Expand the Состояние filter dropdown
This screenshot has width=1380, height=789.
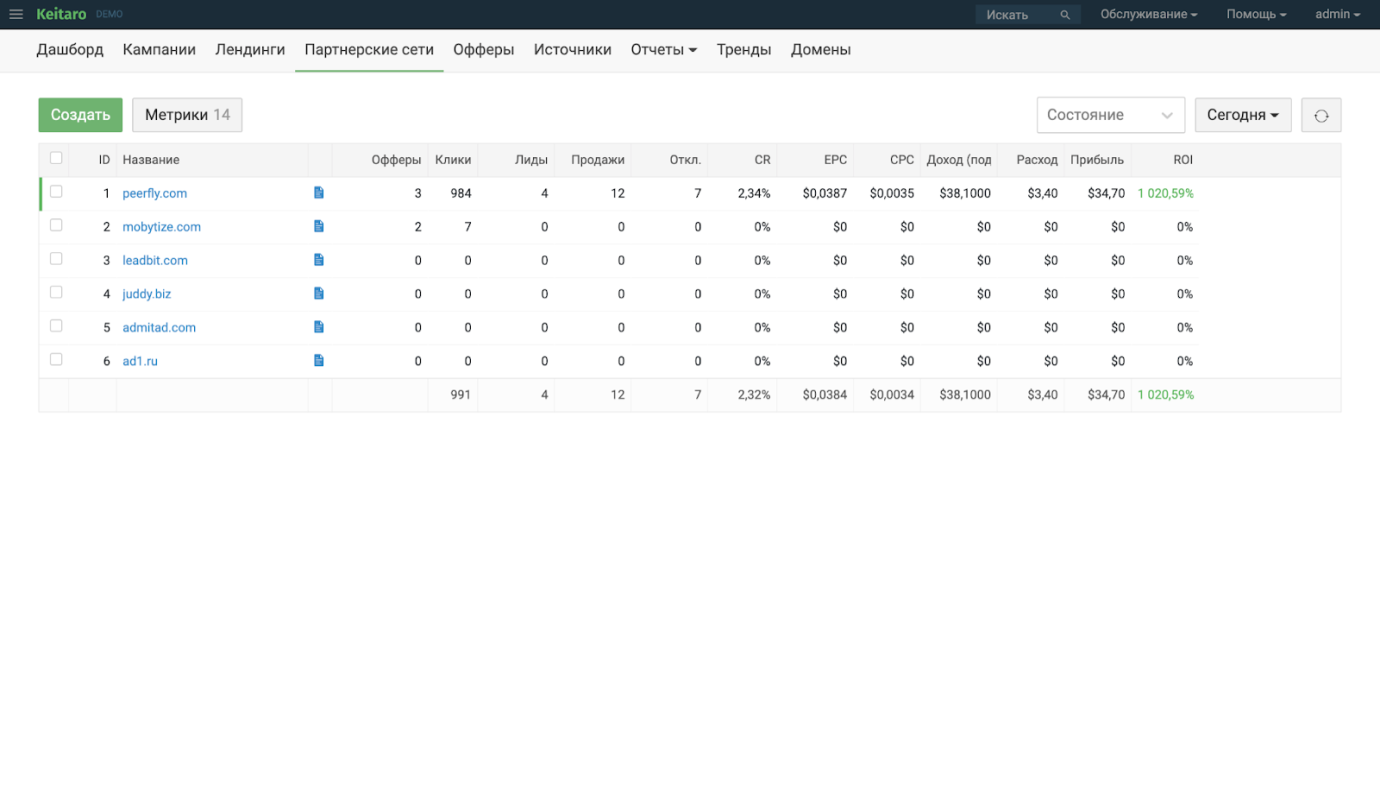click(x=1110, y=115)
